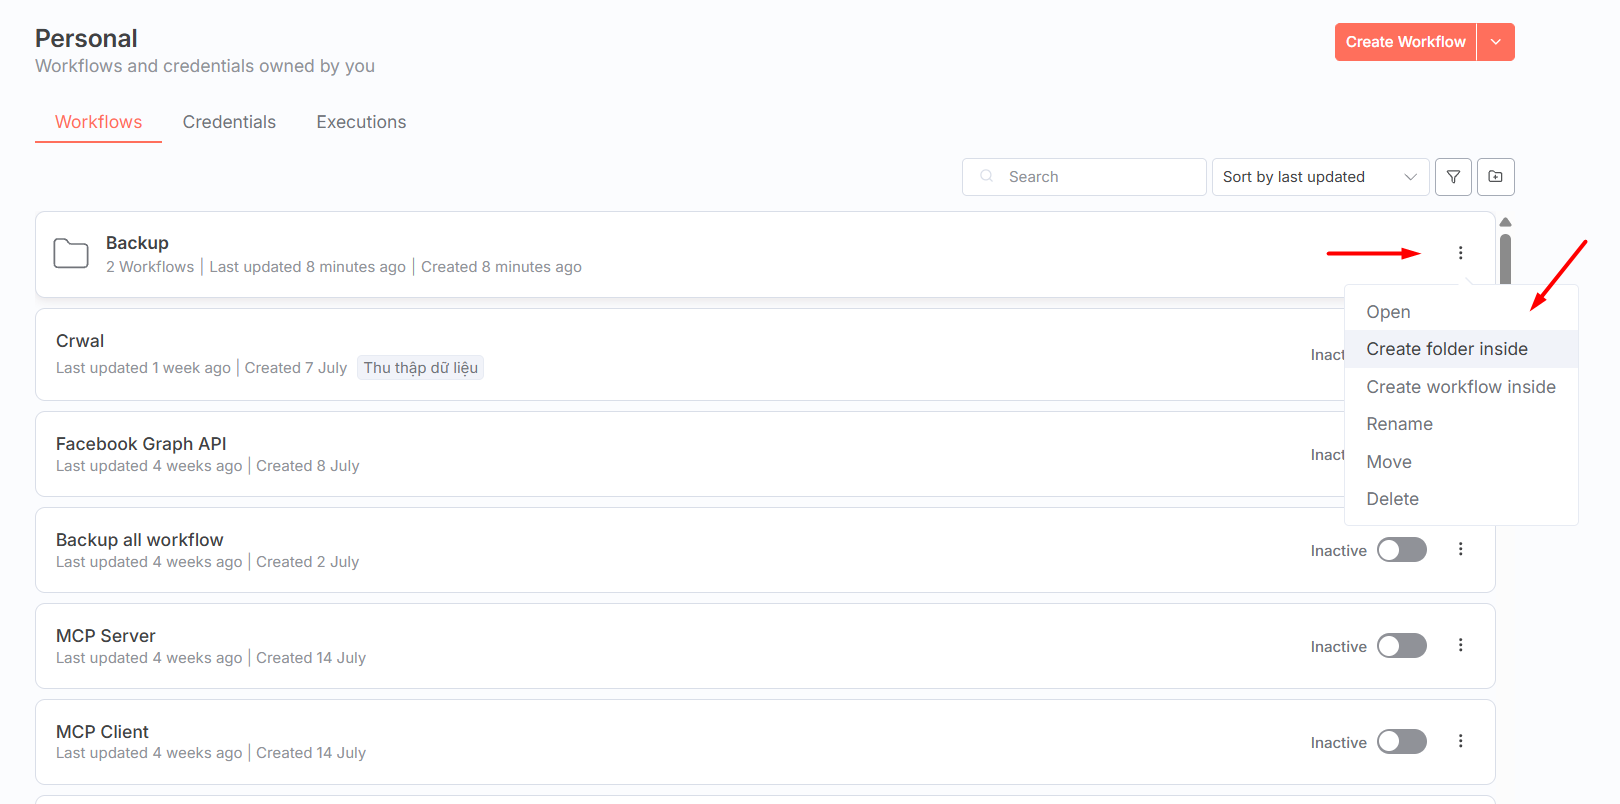Image resolution: width=1620 pixels, height=804 pixels.
Task: Click the Backup folder icon
Action: [71, 253]
